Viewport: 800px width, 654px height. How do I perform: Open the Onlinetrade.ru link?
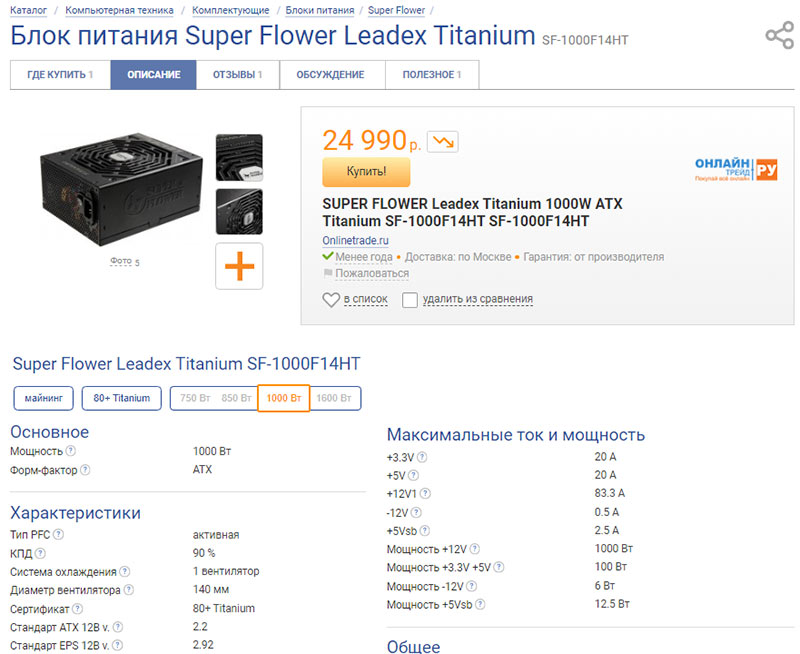coord(355,240)
